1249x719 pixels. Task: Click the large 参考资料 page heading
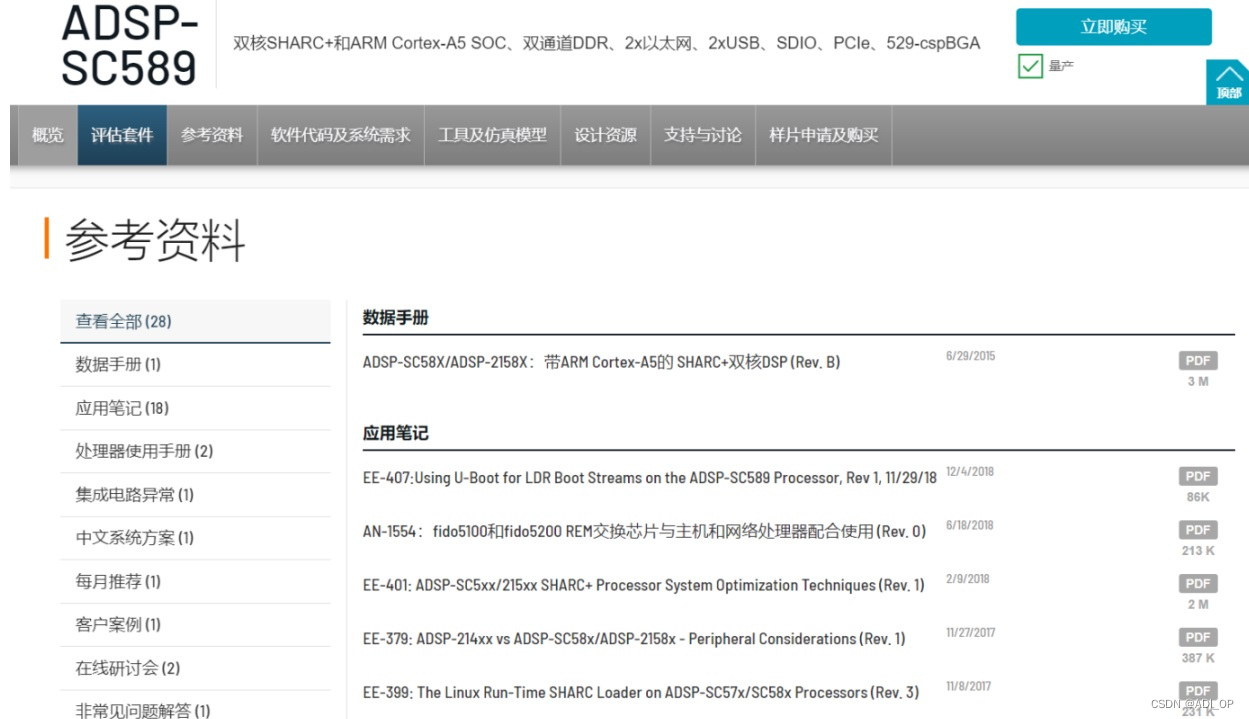point(155,241)
